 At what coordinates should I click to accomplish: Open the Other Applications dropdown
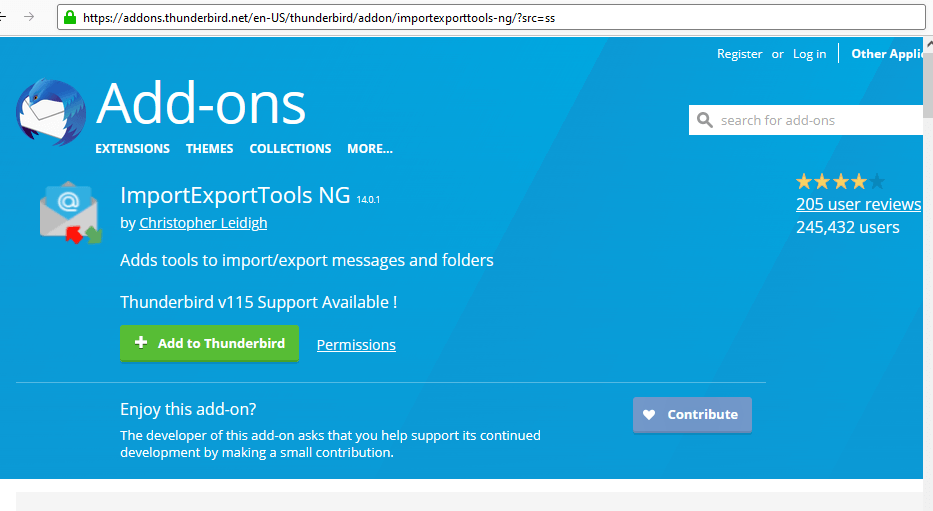(x=887, y=54)
